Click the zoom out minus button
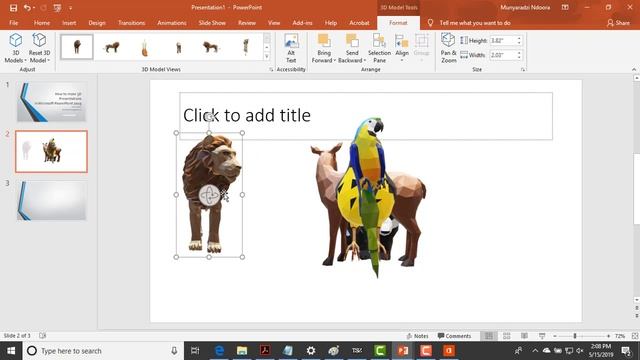 tap(555, 336)
